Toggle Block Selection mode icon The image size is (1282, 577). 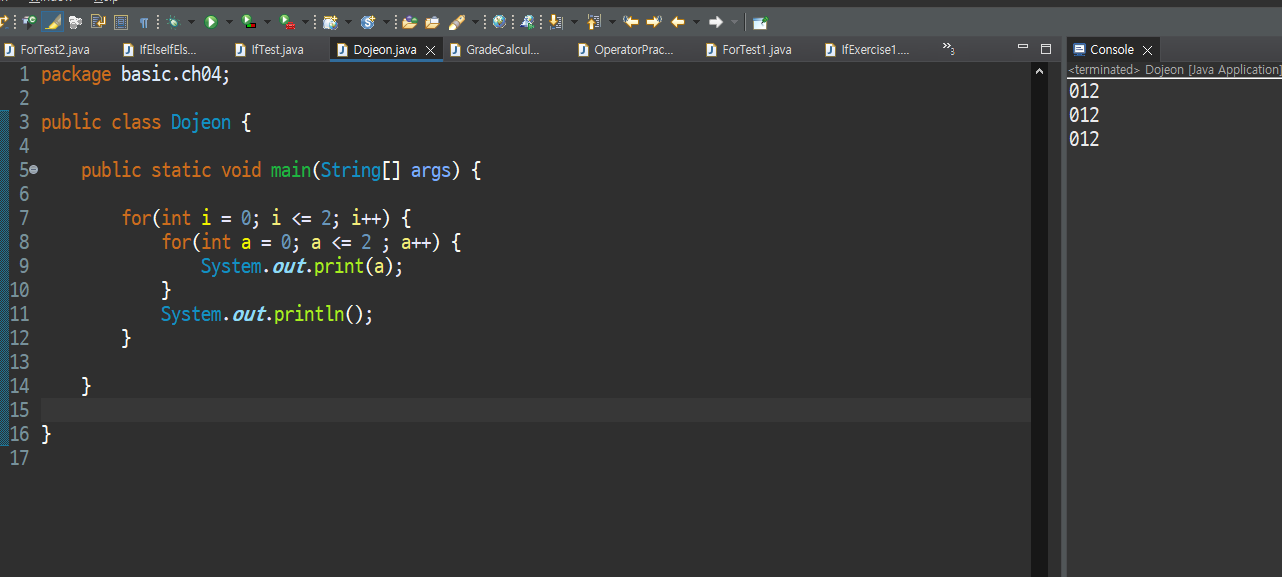point(121,22)
